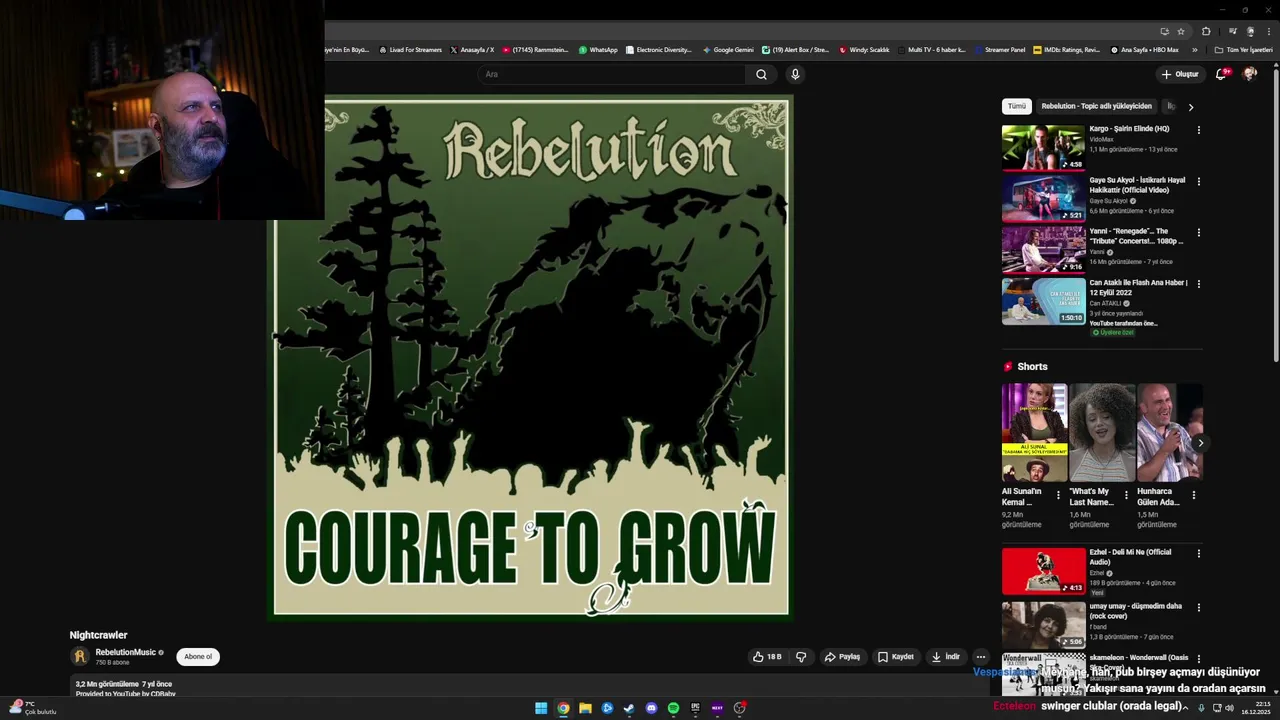Screen dimensions: 1280x720
Task: Start voice search with the microphone icon
Action: pyautogui.click(x=795, y=74)
